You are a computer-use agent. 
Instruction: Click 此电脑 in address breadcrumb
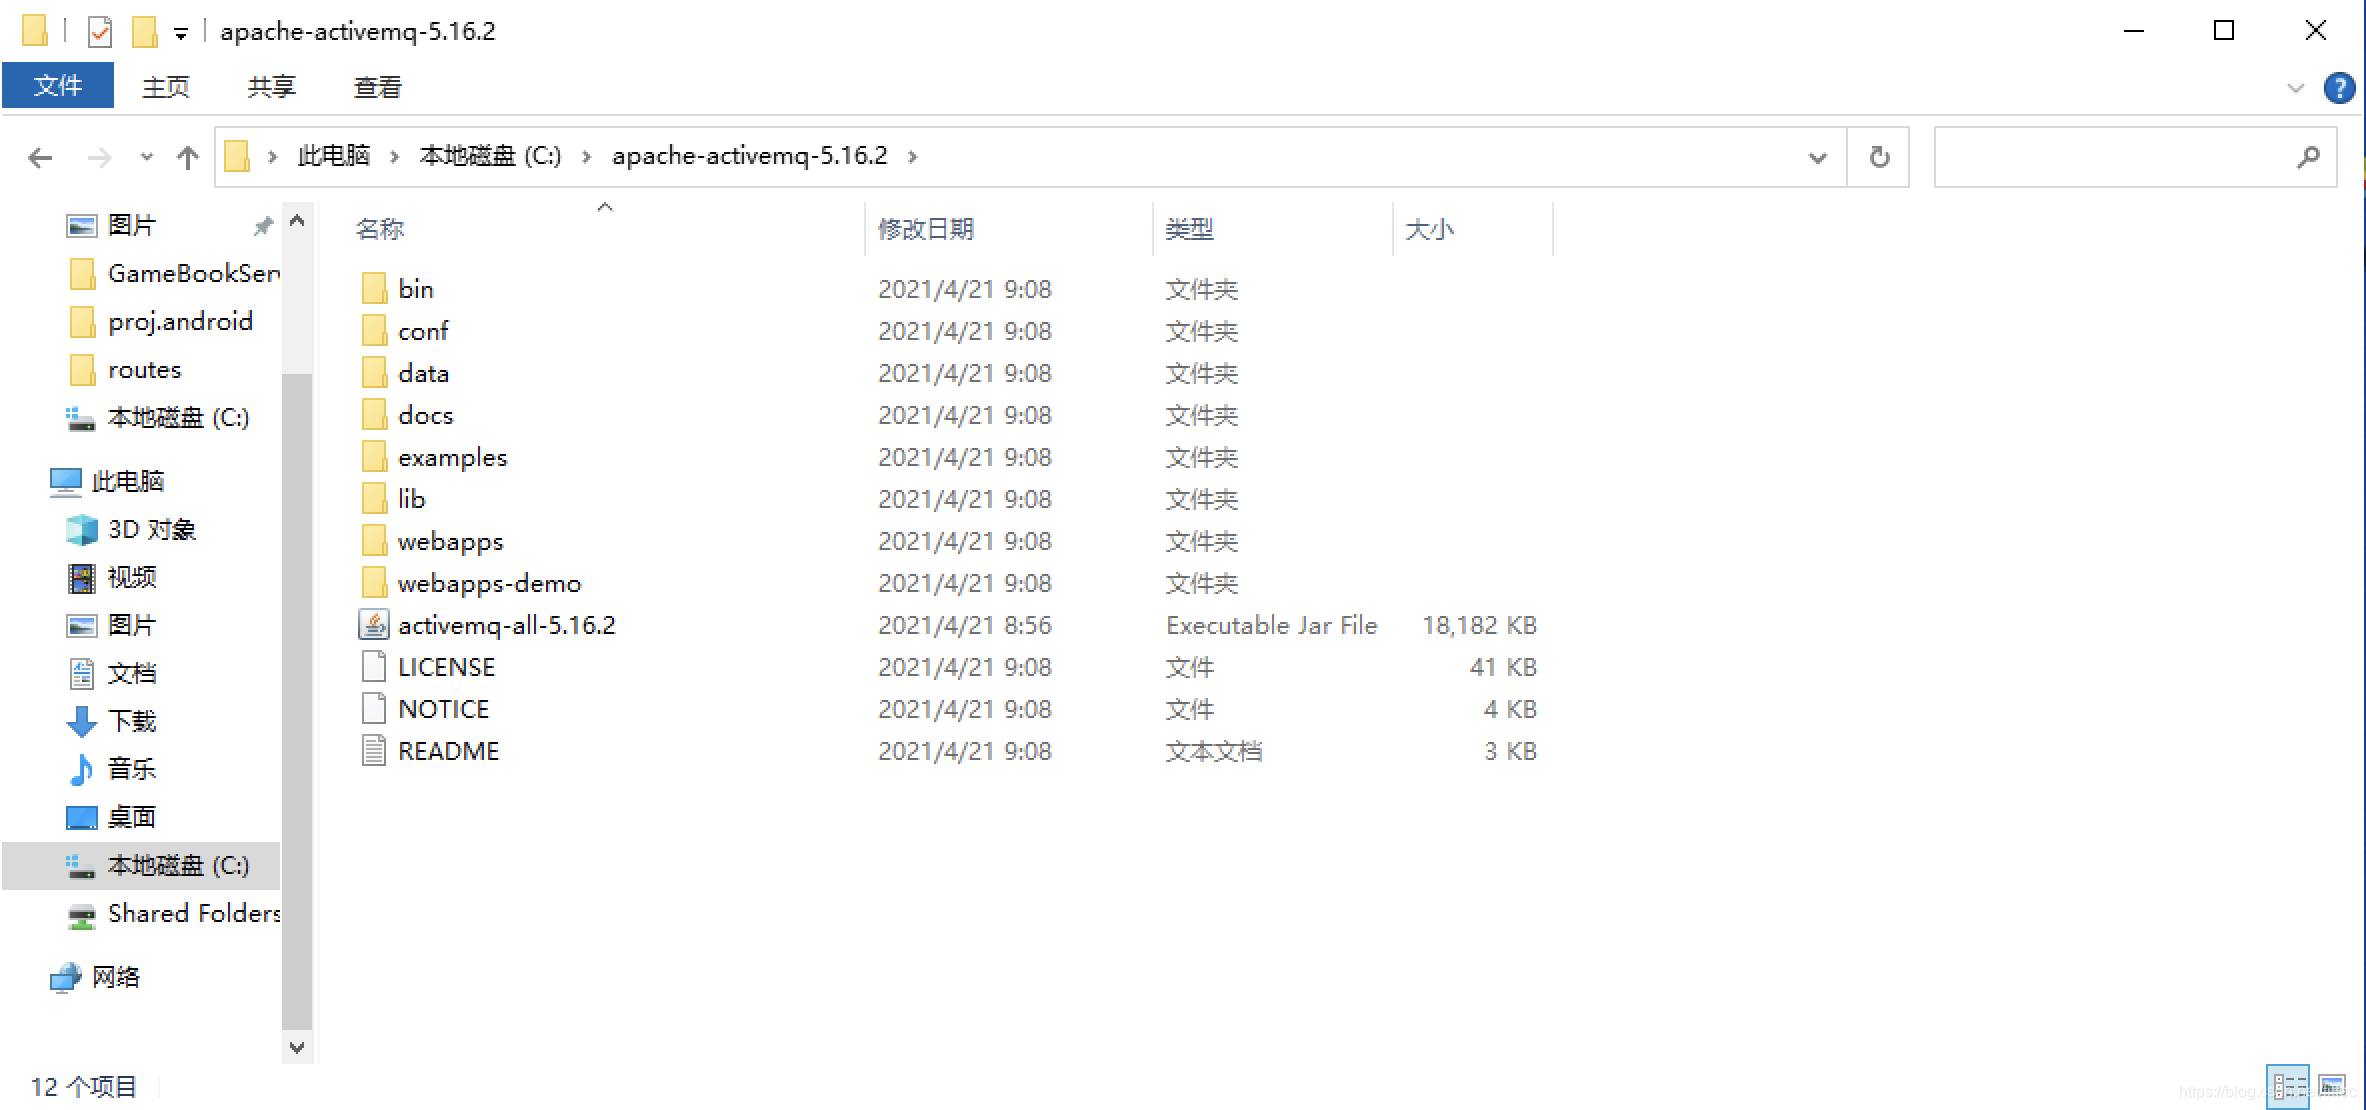click(x=334, y=156)
